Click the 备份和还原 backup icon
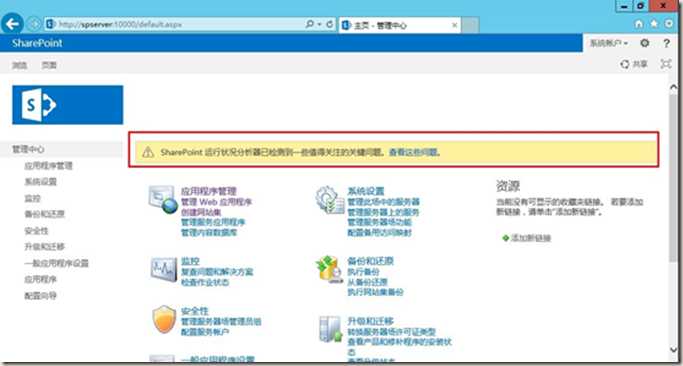 329,269
